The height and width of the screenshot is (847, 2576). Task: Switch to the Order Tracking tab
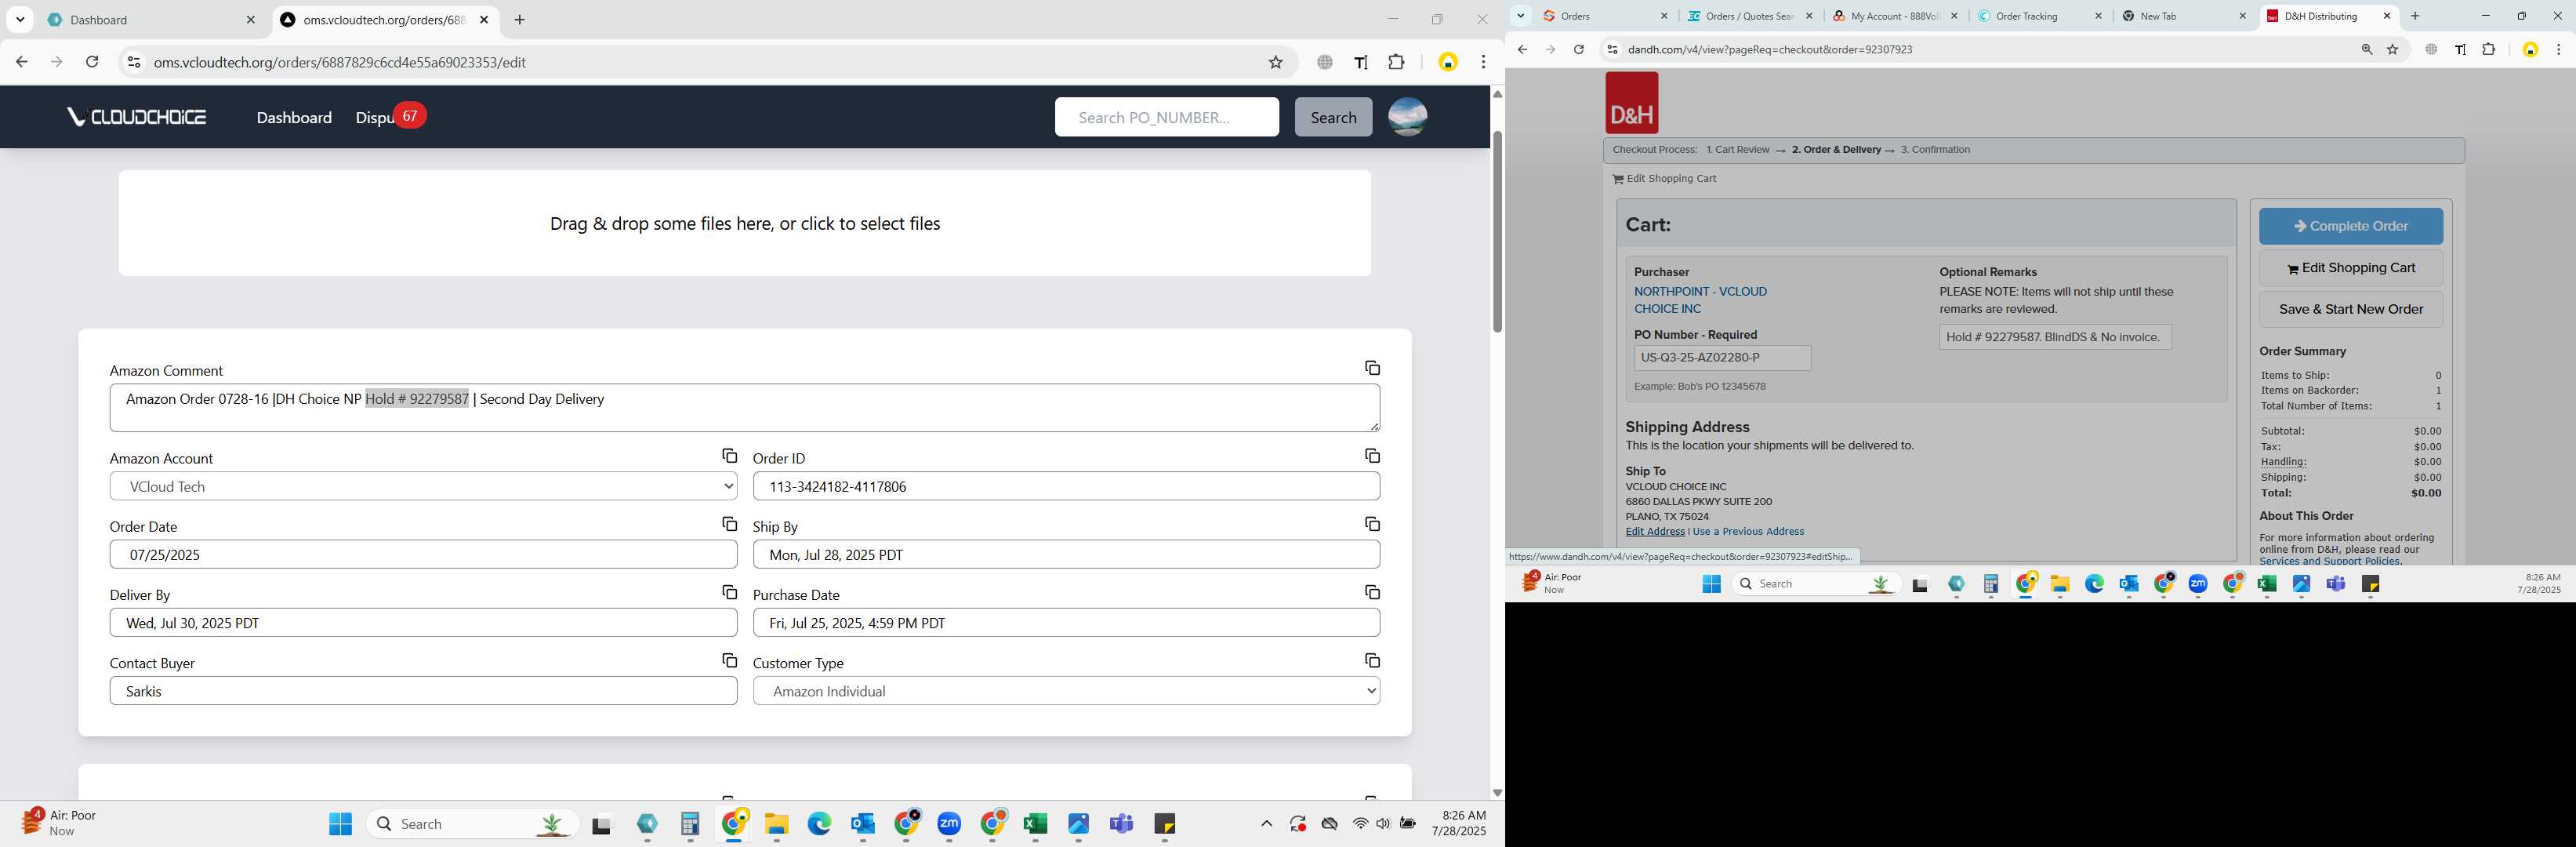click(2039, 16)
